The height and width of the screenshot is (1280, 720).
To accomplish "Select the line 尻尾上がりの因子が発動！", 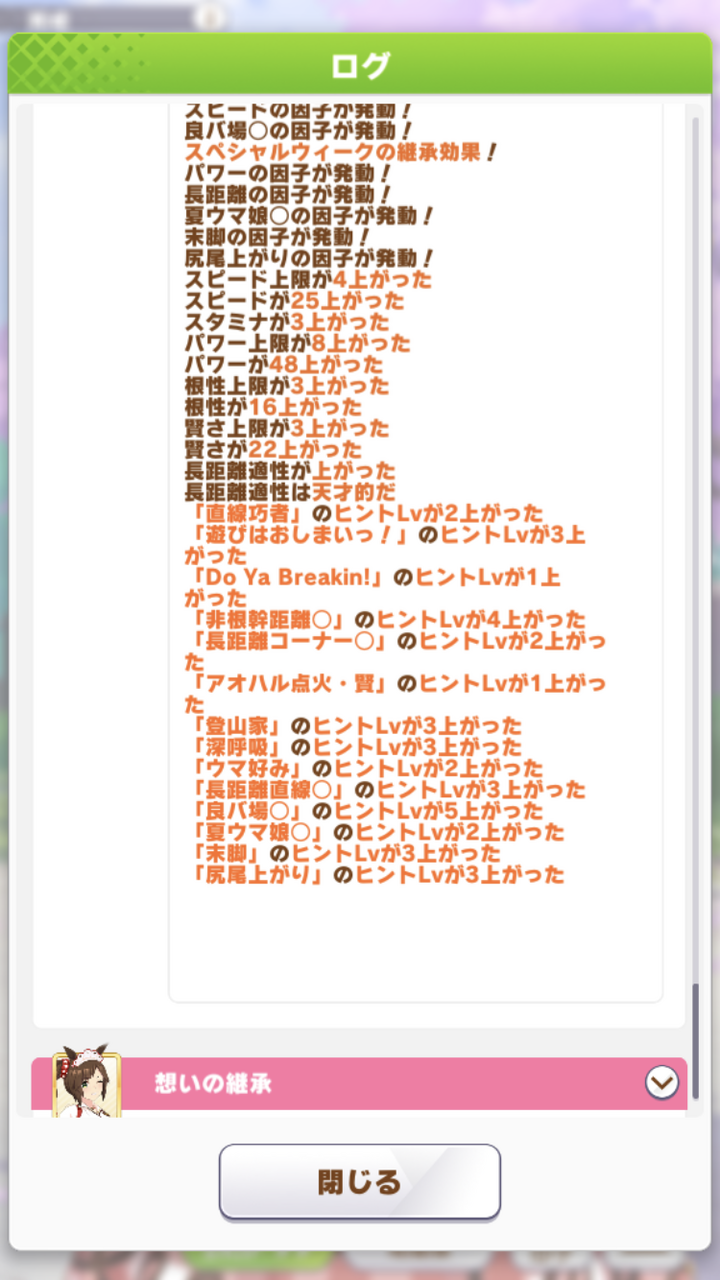I will tap(309, 258).
